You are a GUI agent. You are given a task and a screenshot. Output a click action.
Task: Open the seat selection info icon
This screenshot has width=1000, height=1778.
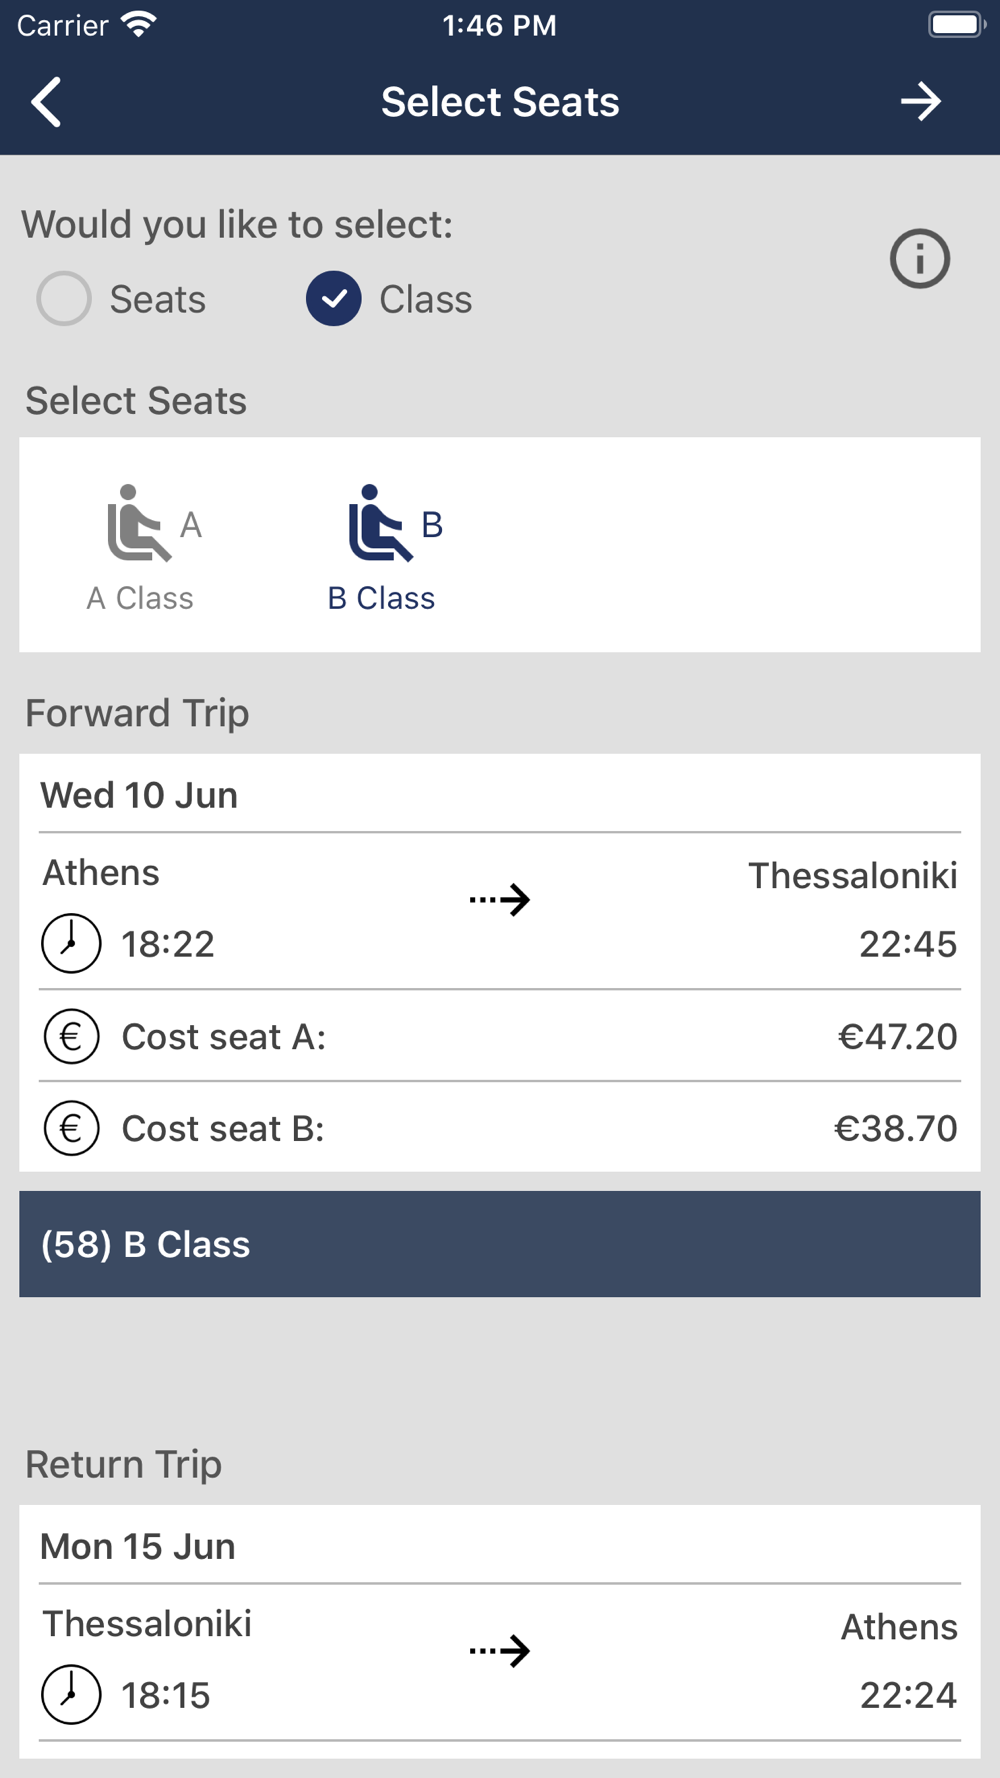(919, 259)
